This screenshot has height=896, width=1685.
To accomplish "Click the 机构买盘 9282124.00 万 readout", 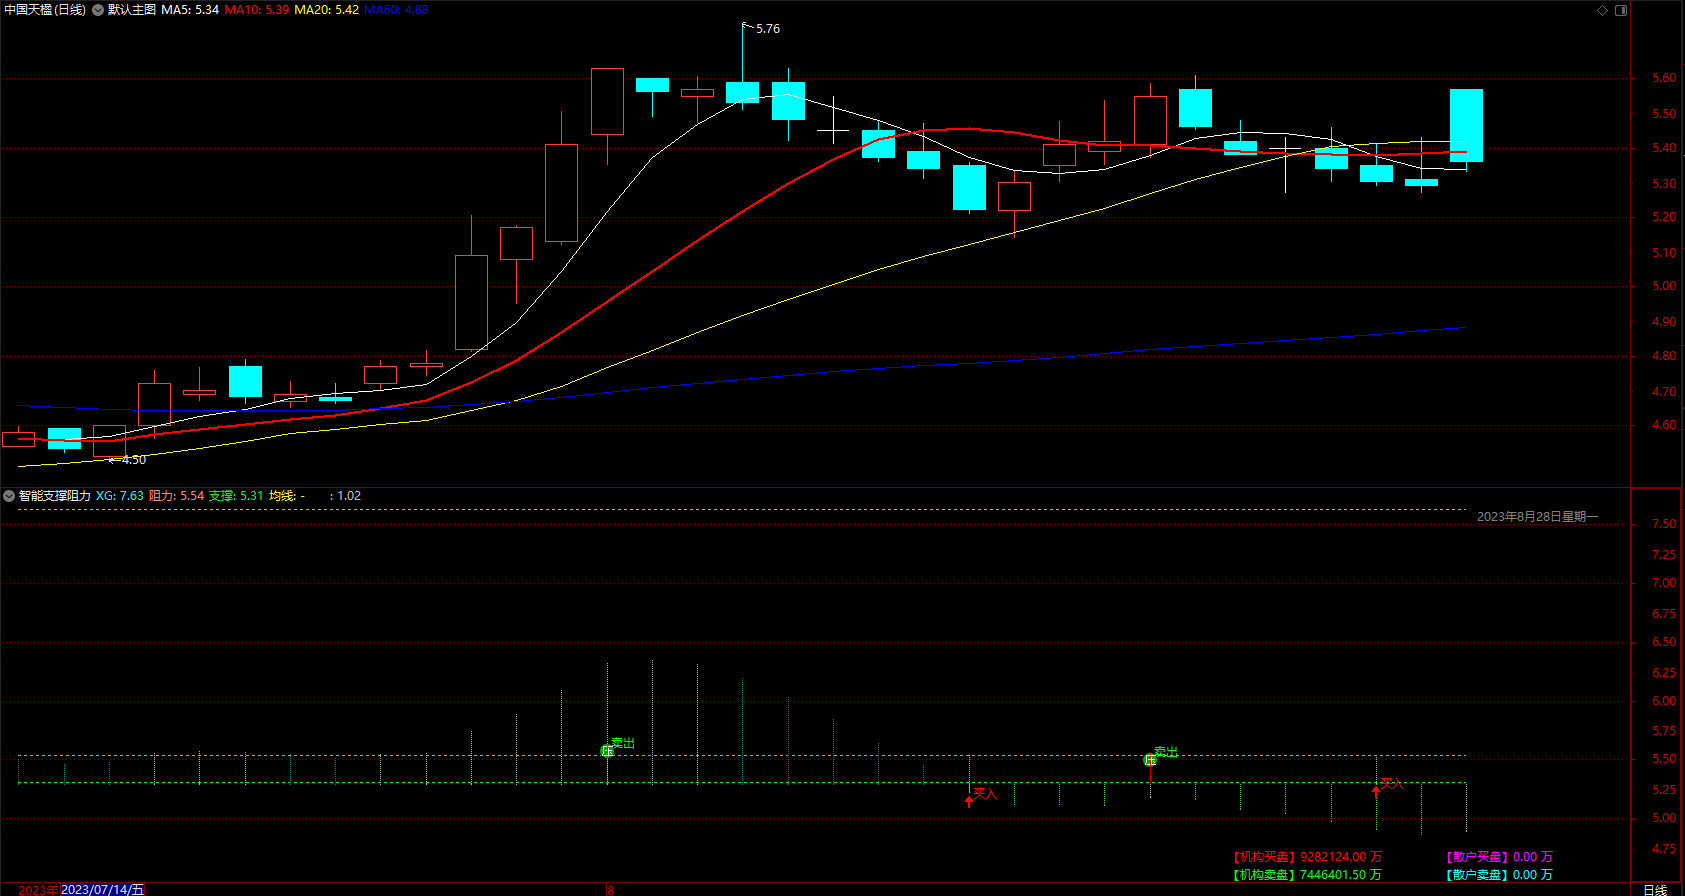I will point(1308,857).
